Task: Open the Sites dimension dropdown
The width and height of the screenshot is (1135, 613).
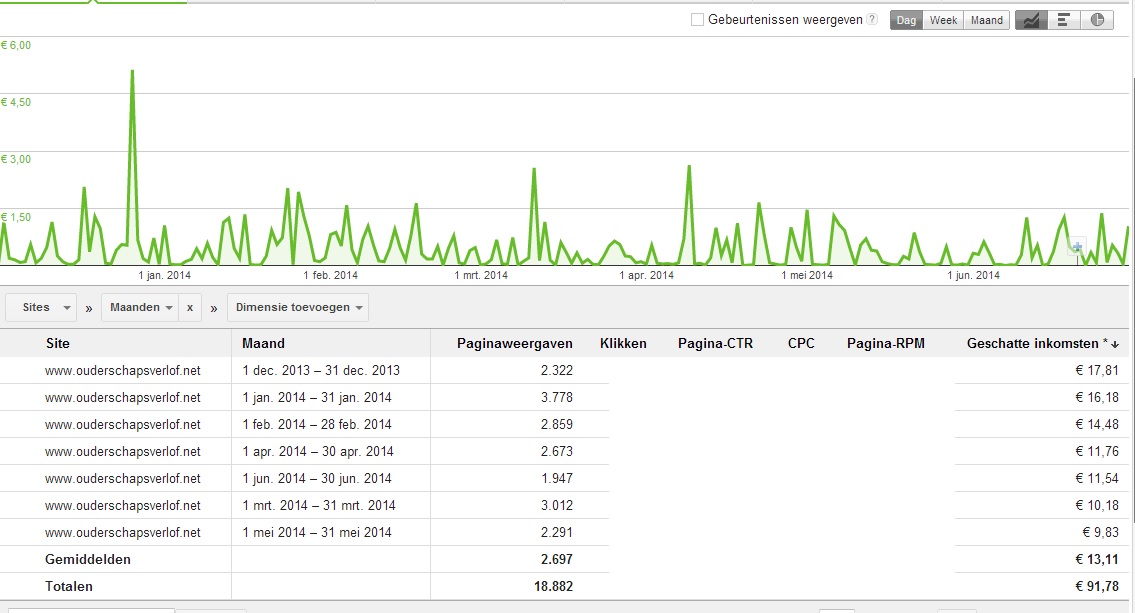Action: [x=41, y=308]
